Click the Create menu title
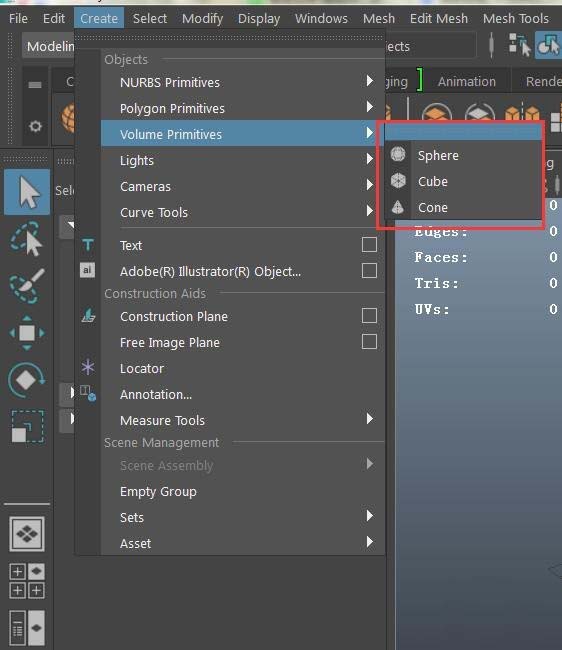 point(99,18)
